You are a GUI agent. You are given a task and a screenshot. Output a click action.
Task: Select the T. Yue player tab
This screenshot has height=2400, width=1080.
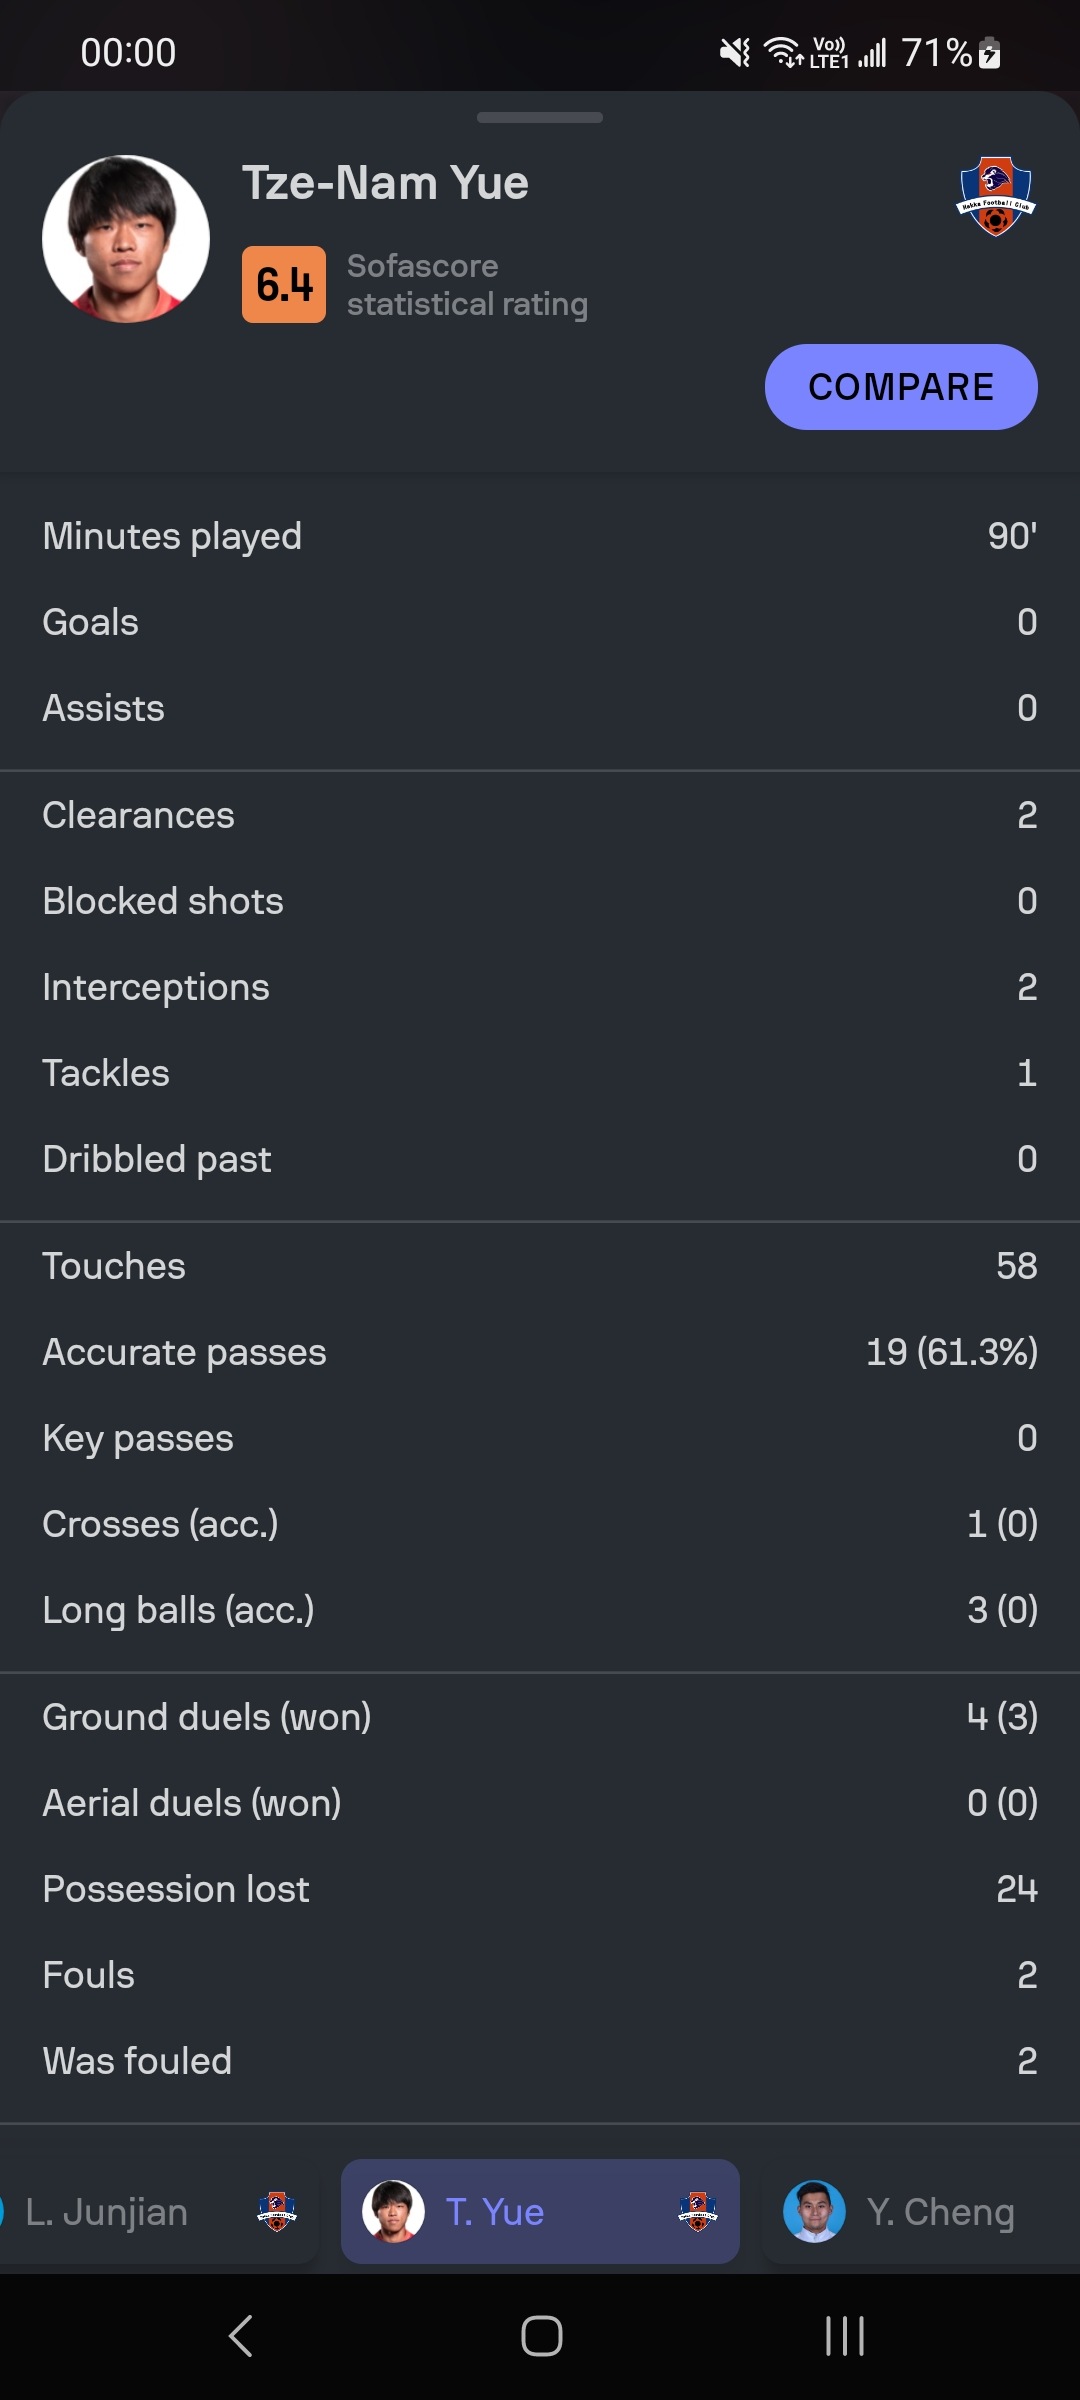pos(540,2211)
